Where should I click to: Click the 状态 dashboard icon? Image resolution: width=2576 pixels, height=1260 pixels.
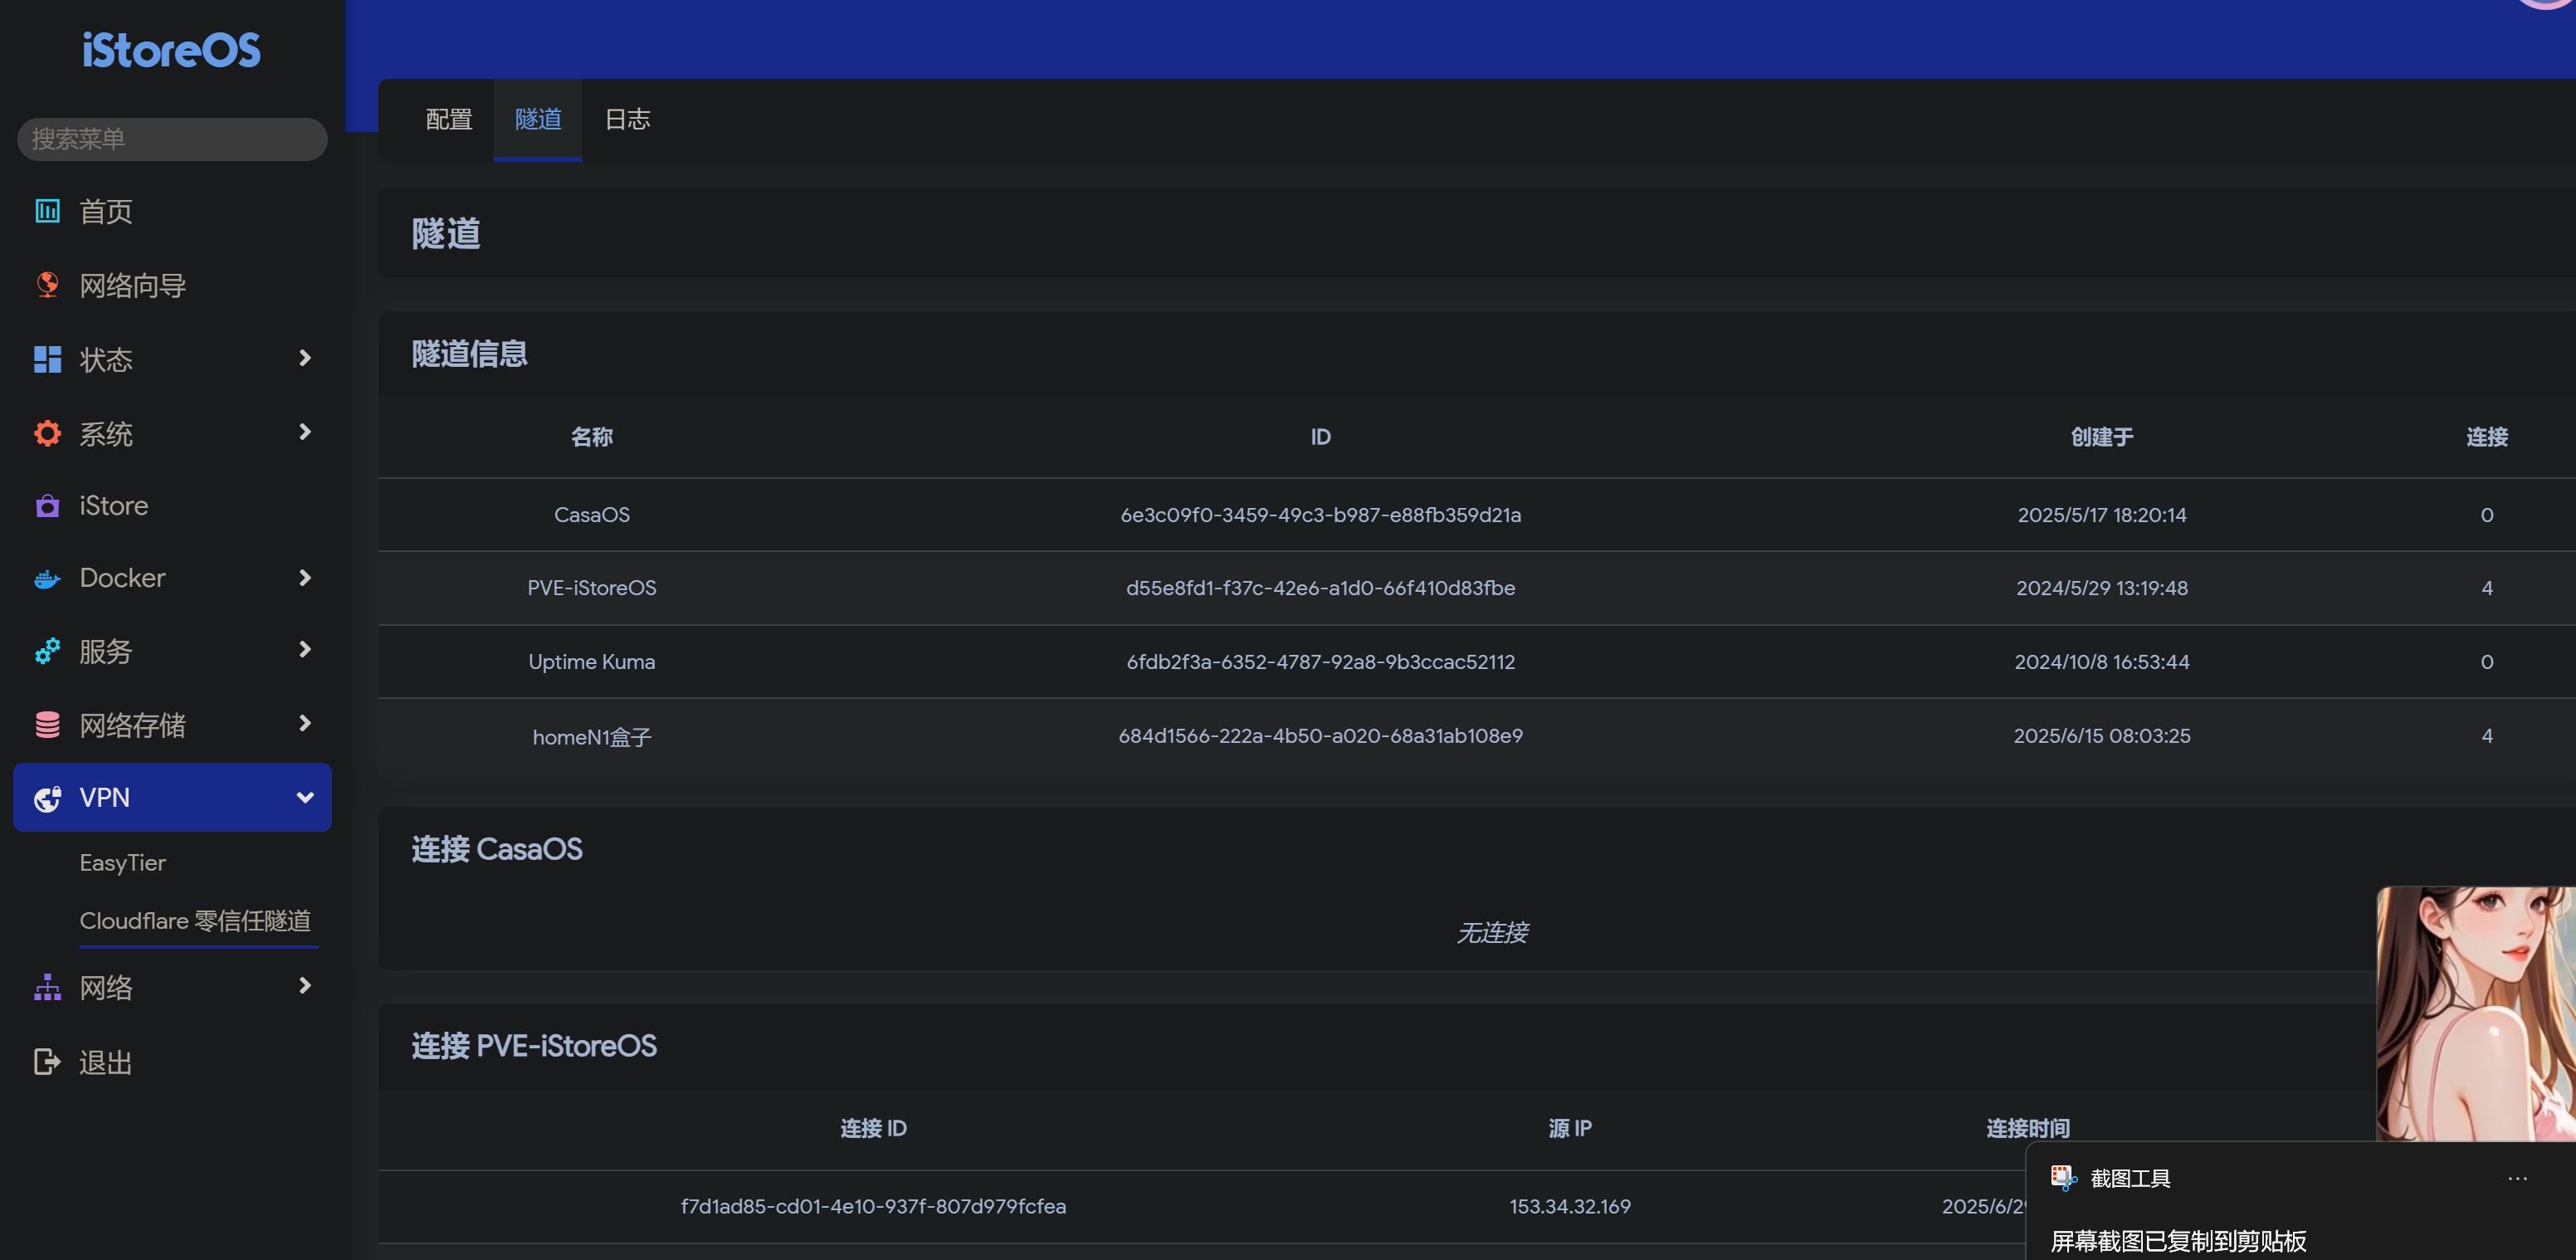pos(47,359)
